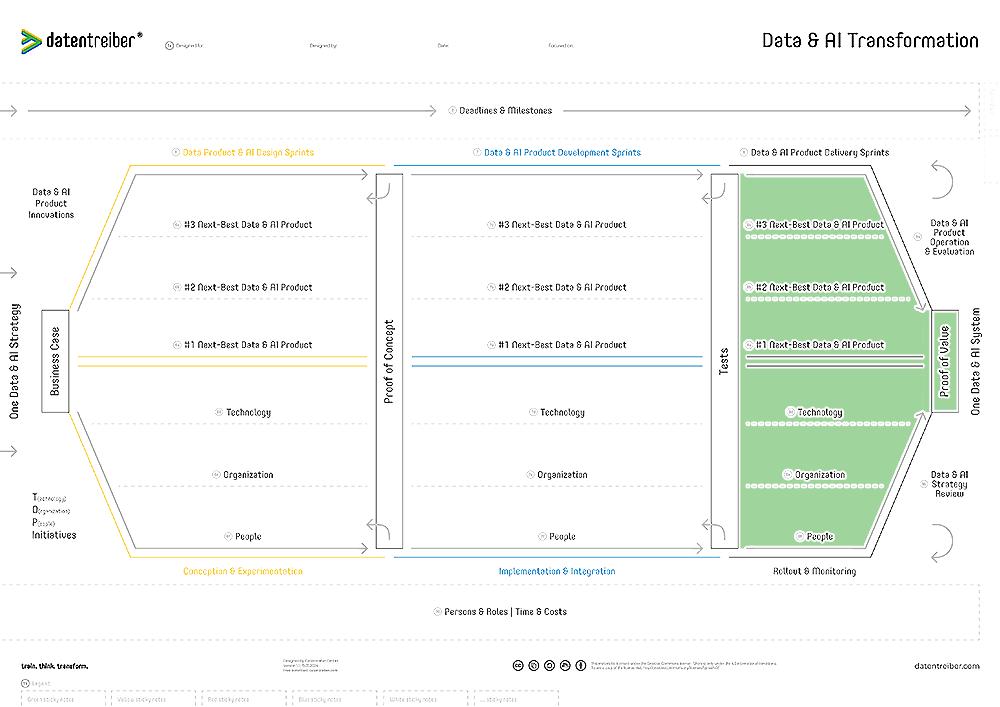
Task: Click '#1 Next-Best Data & AI Product' in Development Sprints section
Action: point(562,345)
